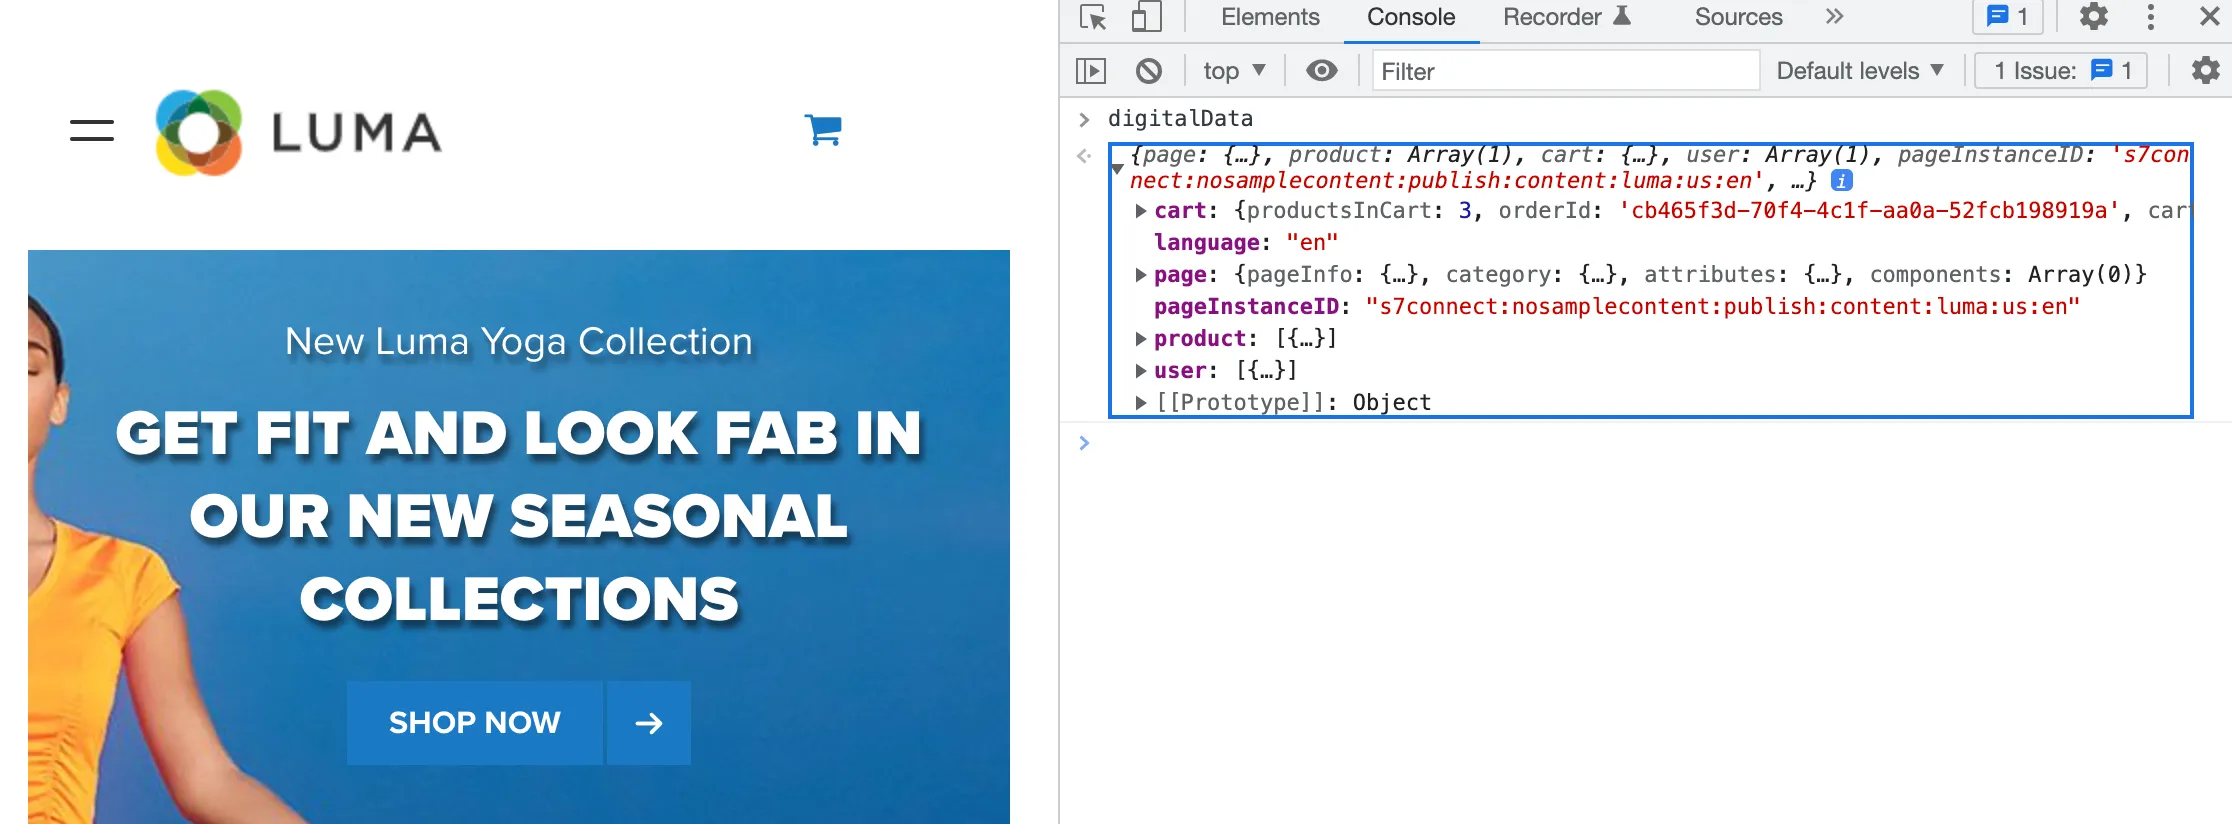
Task: Open the hamburger navigation menu
Action: point(92,131)
